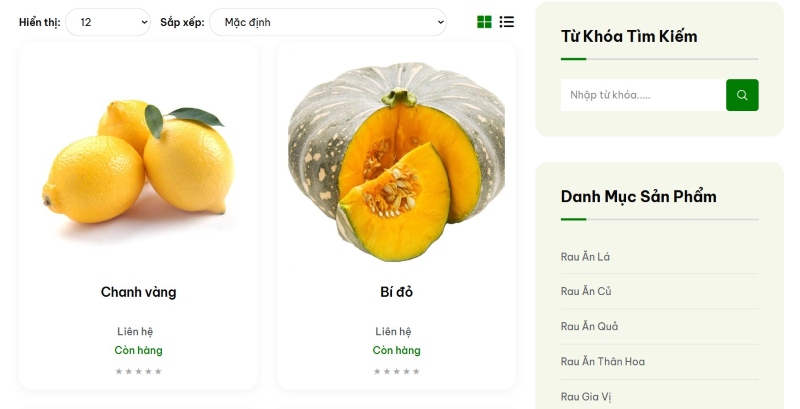The width and height of the screenshot is (800, 409).
Task: Open the Bí đỏ product title
Action: point(396,292)
